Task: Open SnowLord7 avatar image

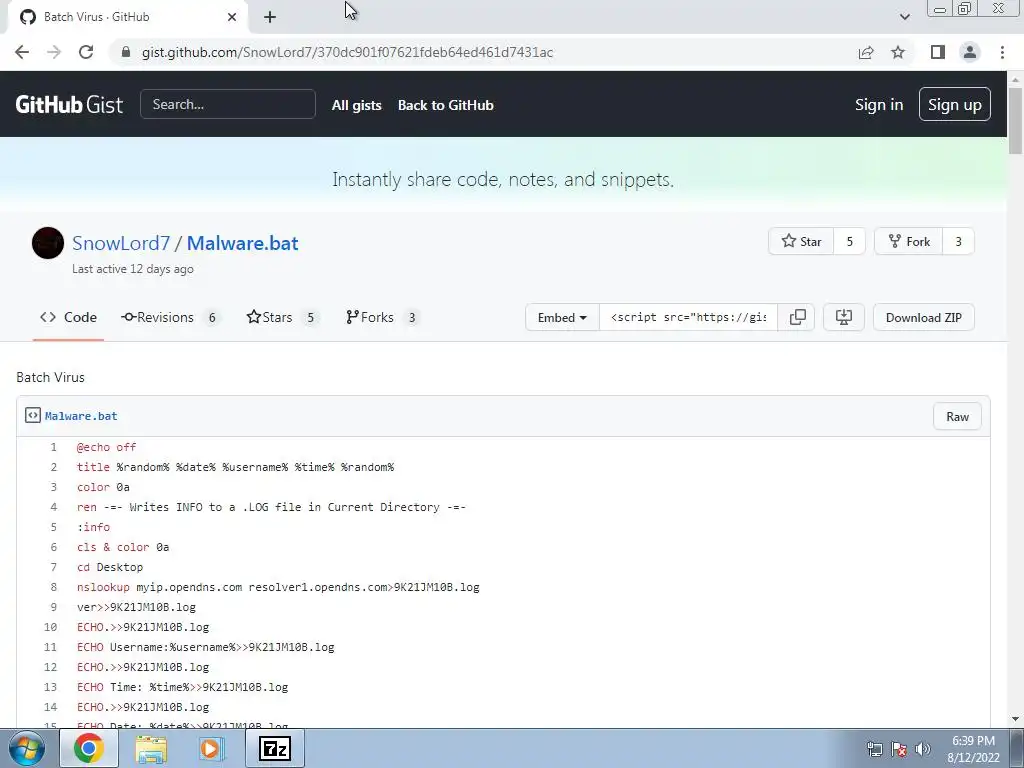Action: [48, 243]
